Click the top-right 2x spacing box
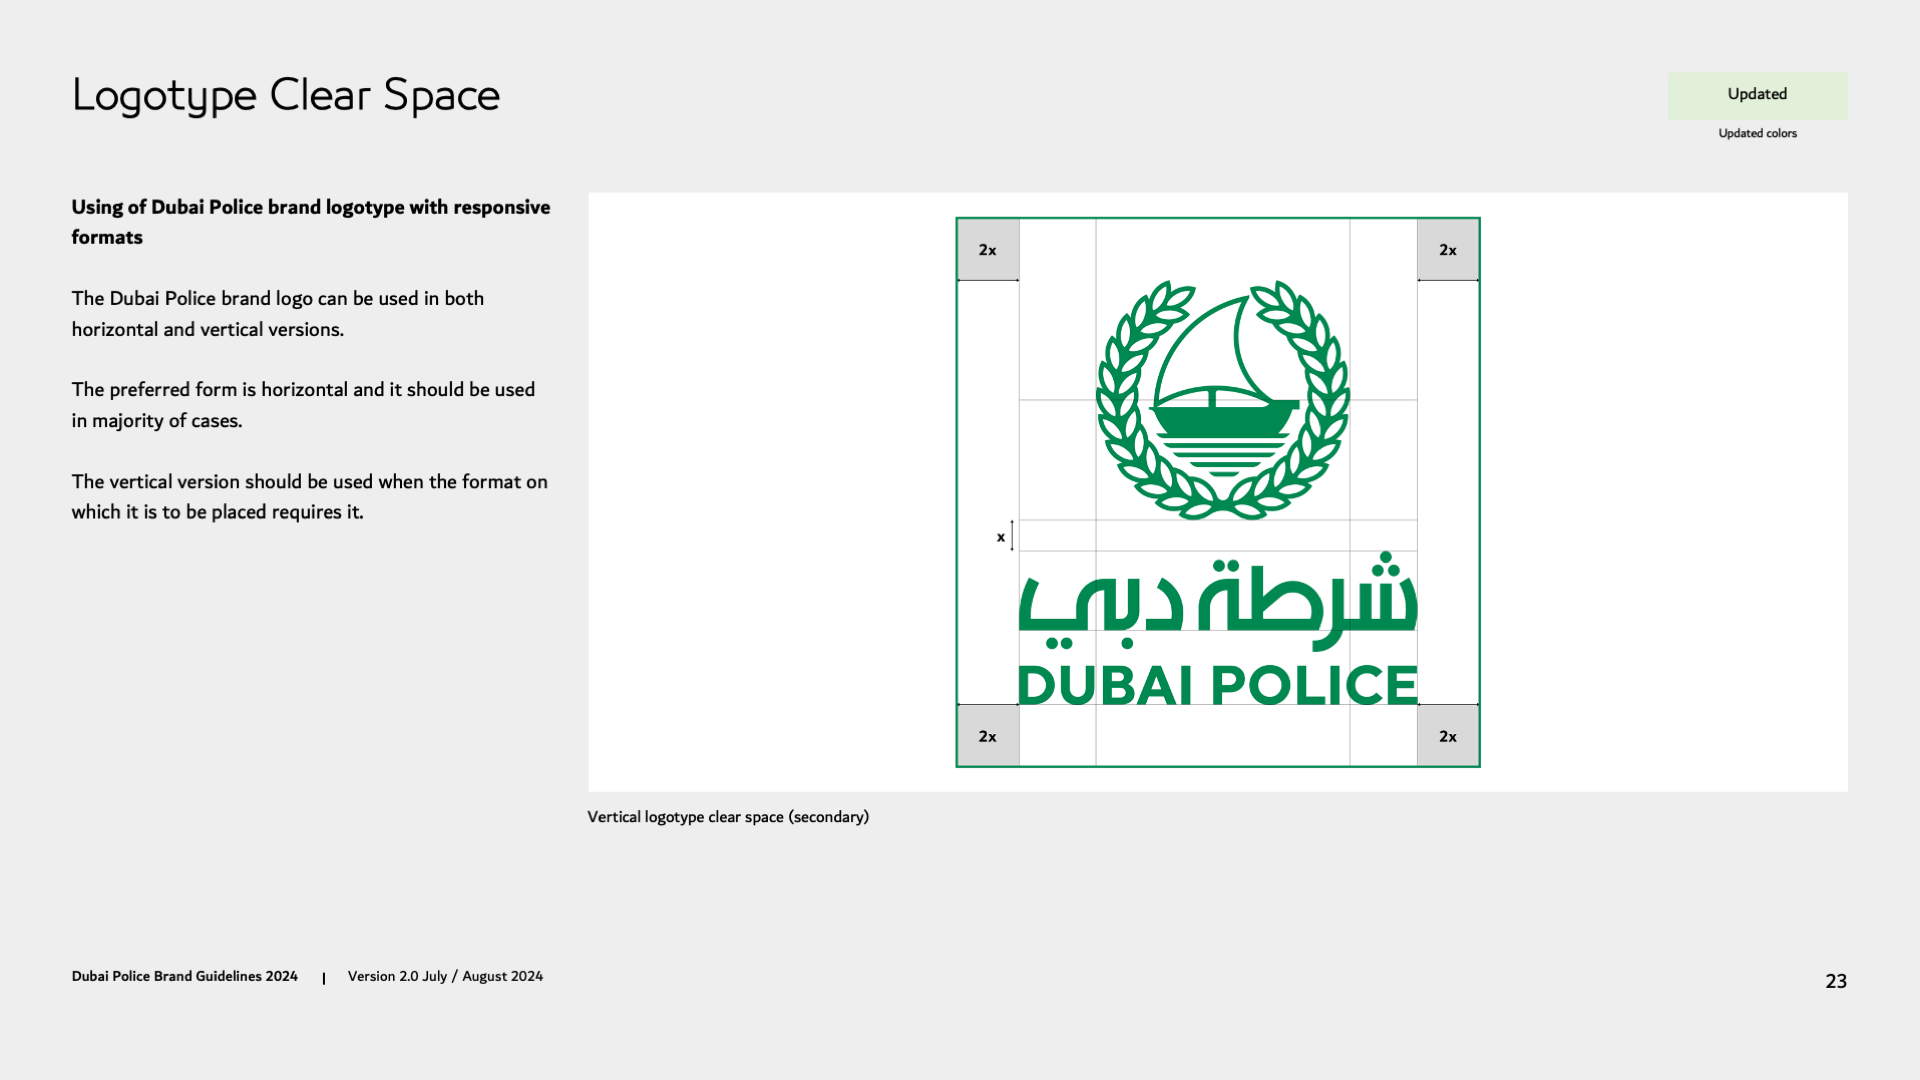Viewport: 1920px width, 1080px height. pyautogui.click(x=1447, y=250)
